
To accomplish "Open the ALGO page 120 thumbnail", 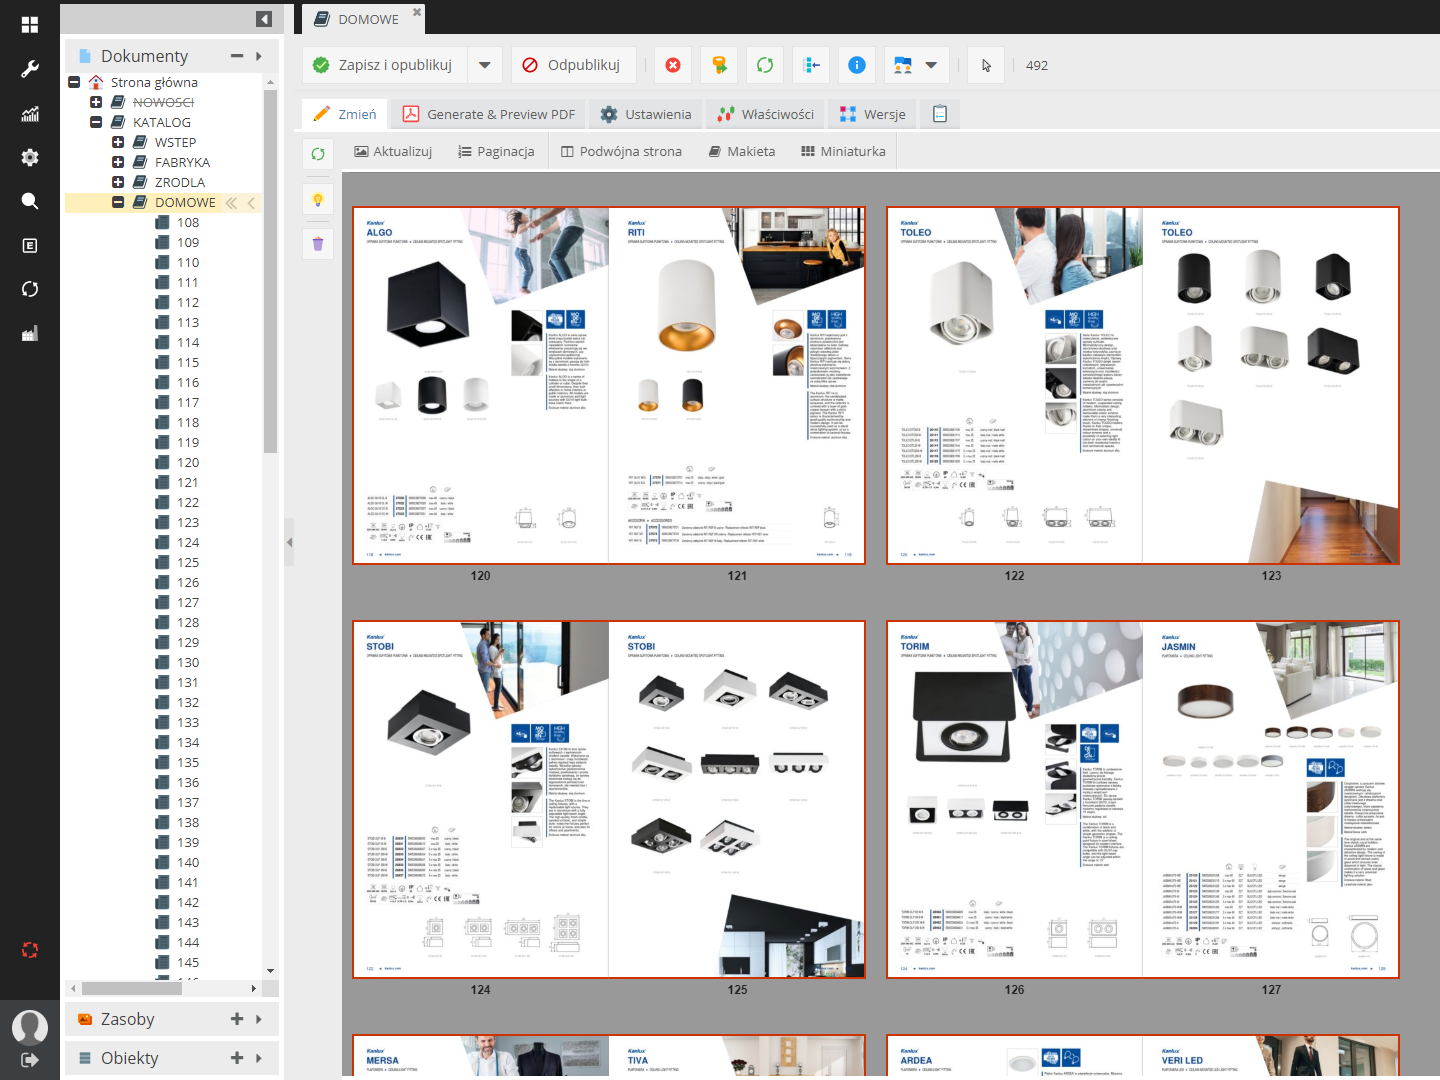I will coord(481,386).
